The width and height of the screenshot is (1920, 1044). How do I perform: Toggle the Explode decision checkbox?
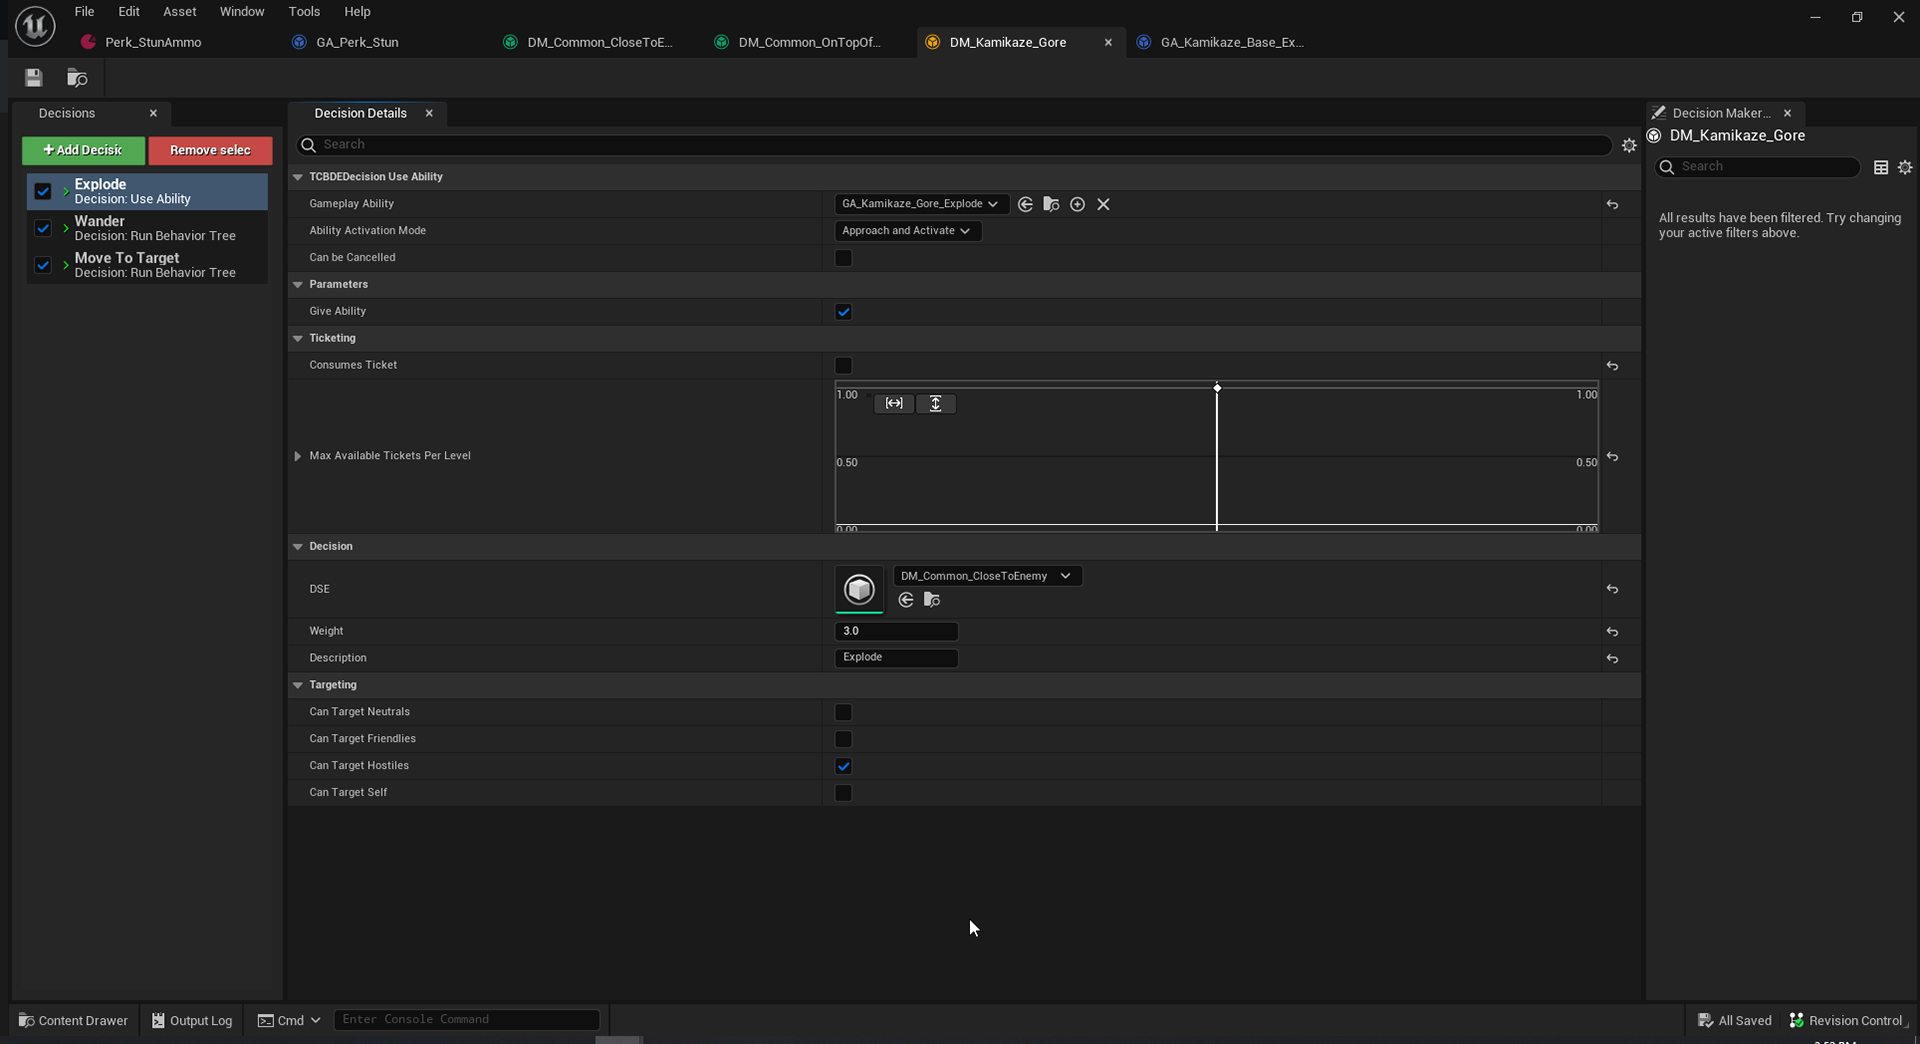pyautogui.click(x=43, y=191)
